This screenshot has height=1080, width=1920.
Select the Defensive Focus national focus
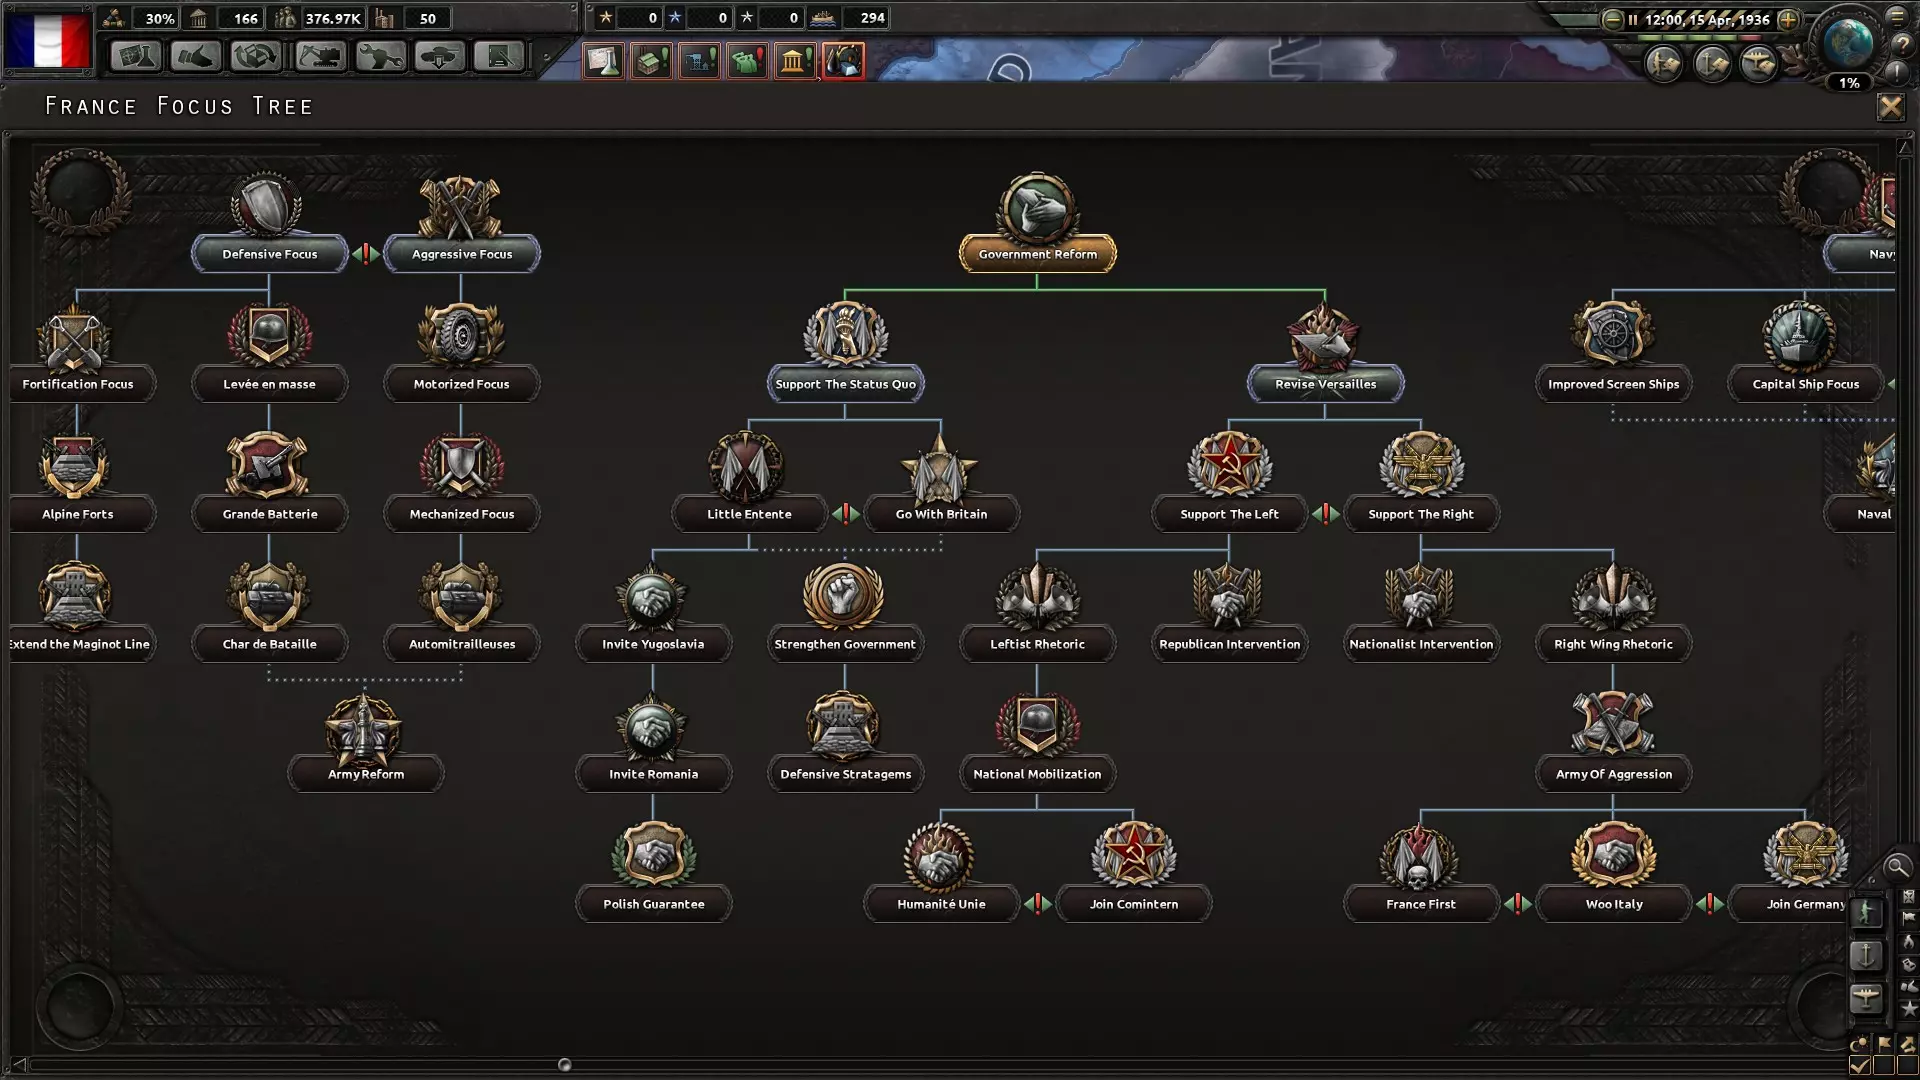(x=269, y=254)
